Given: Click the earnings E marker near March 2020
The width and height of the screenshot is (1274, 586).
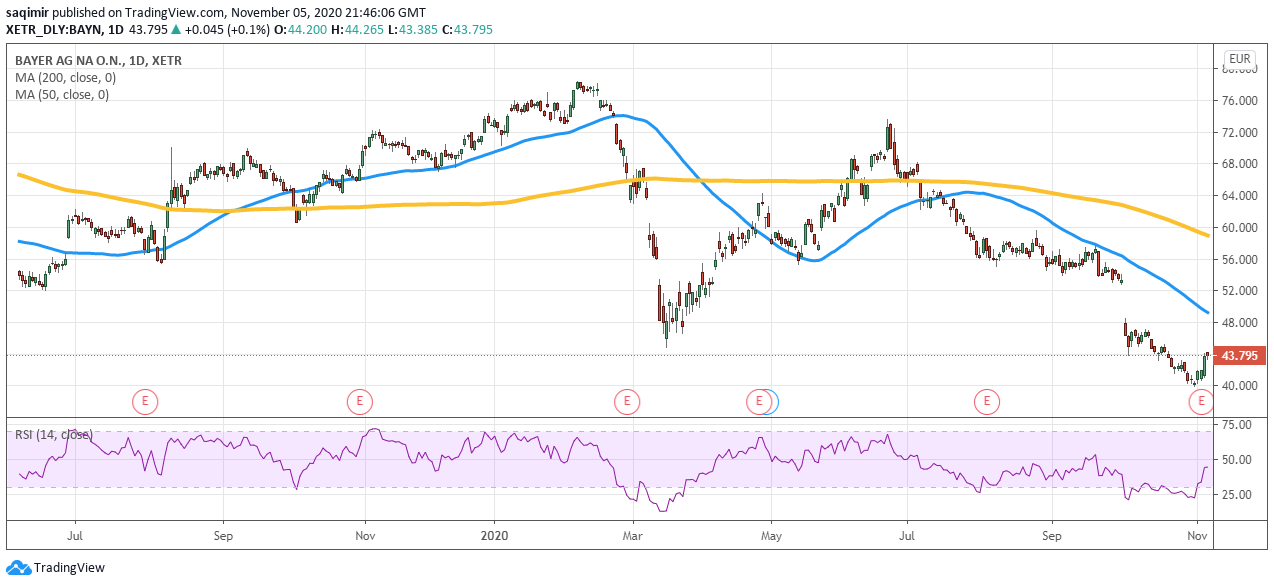Looking at the screenshot, I should 627,401.
